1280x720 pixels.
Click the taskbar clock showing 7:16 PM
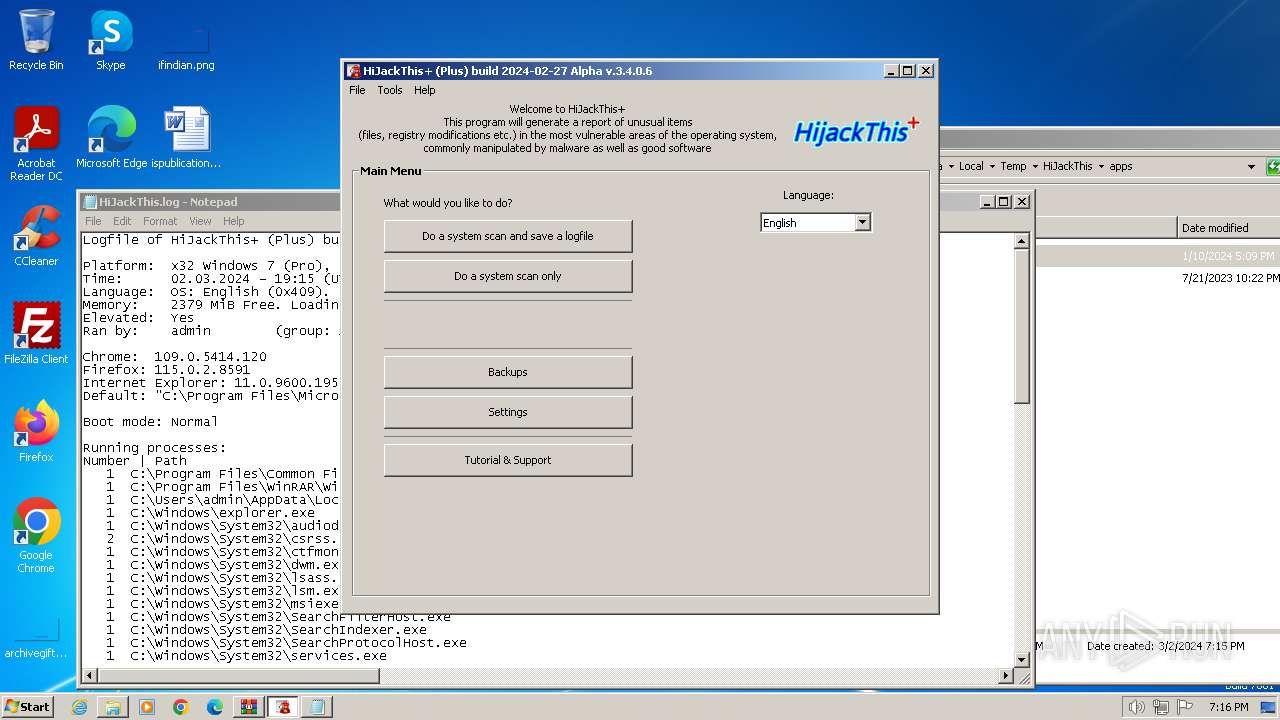[x=1229, y=707]
